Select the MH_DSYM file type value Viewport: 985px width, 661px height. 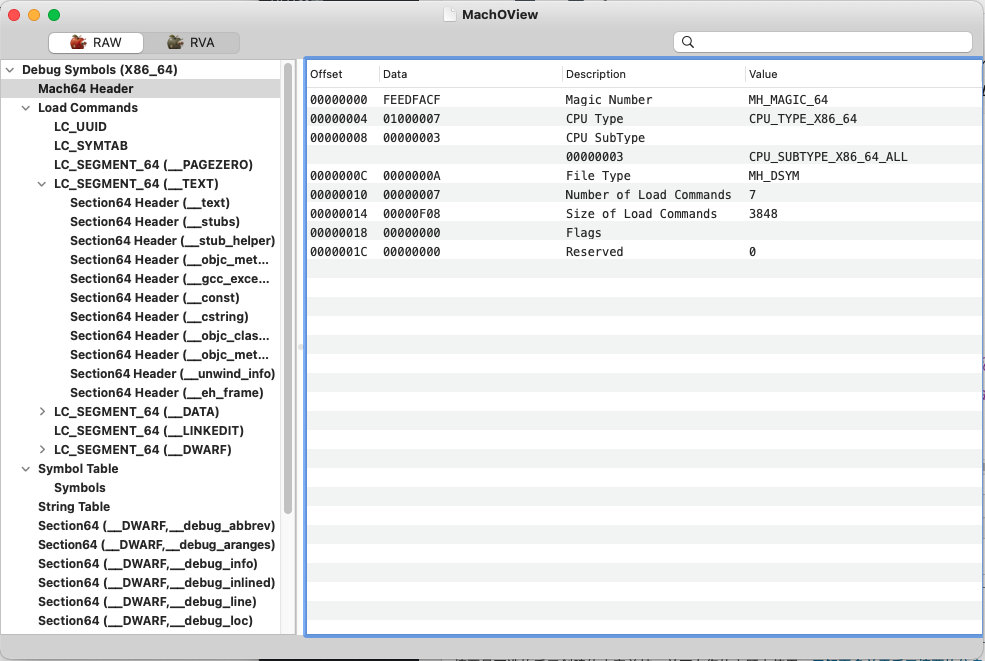tap(774, 176)
